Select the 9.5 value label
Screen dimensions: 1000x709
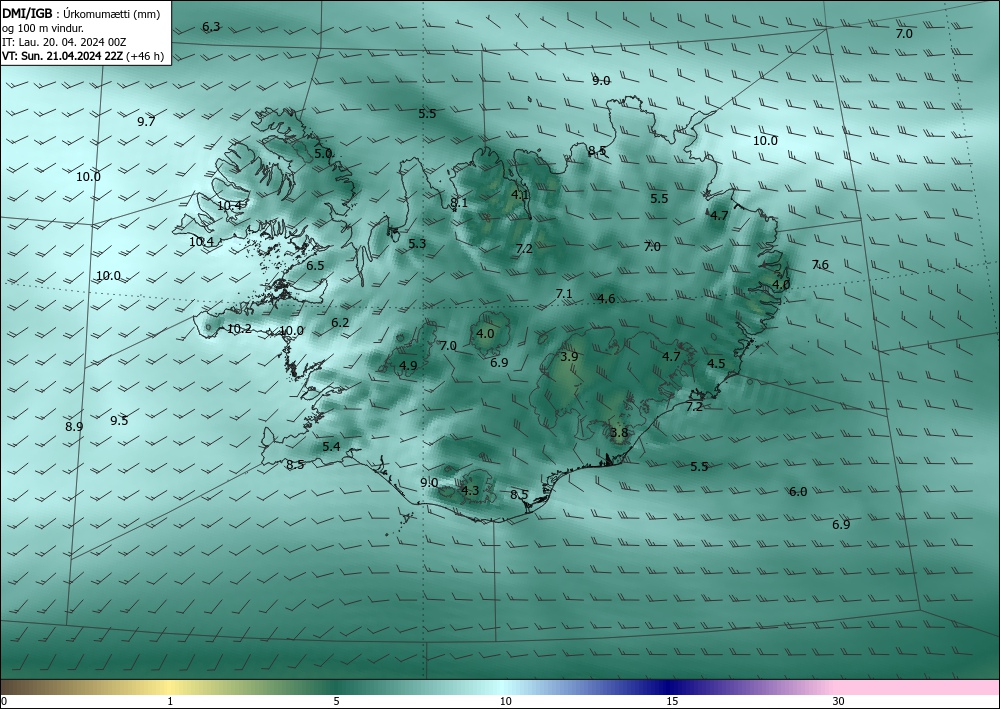click(x=119, y=420)
